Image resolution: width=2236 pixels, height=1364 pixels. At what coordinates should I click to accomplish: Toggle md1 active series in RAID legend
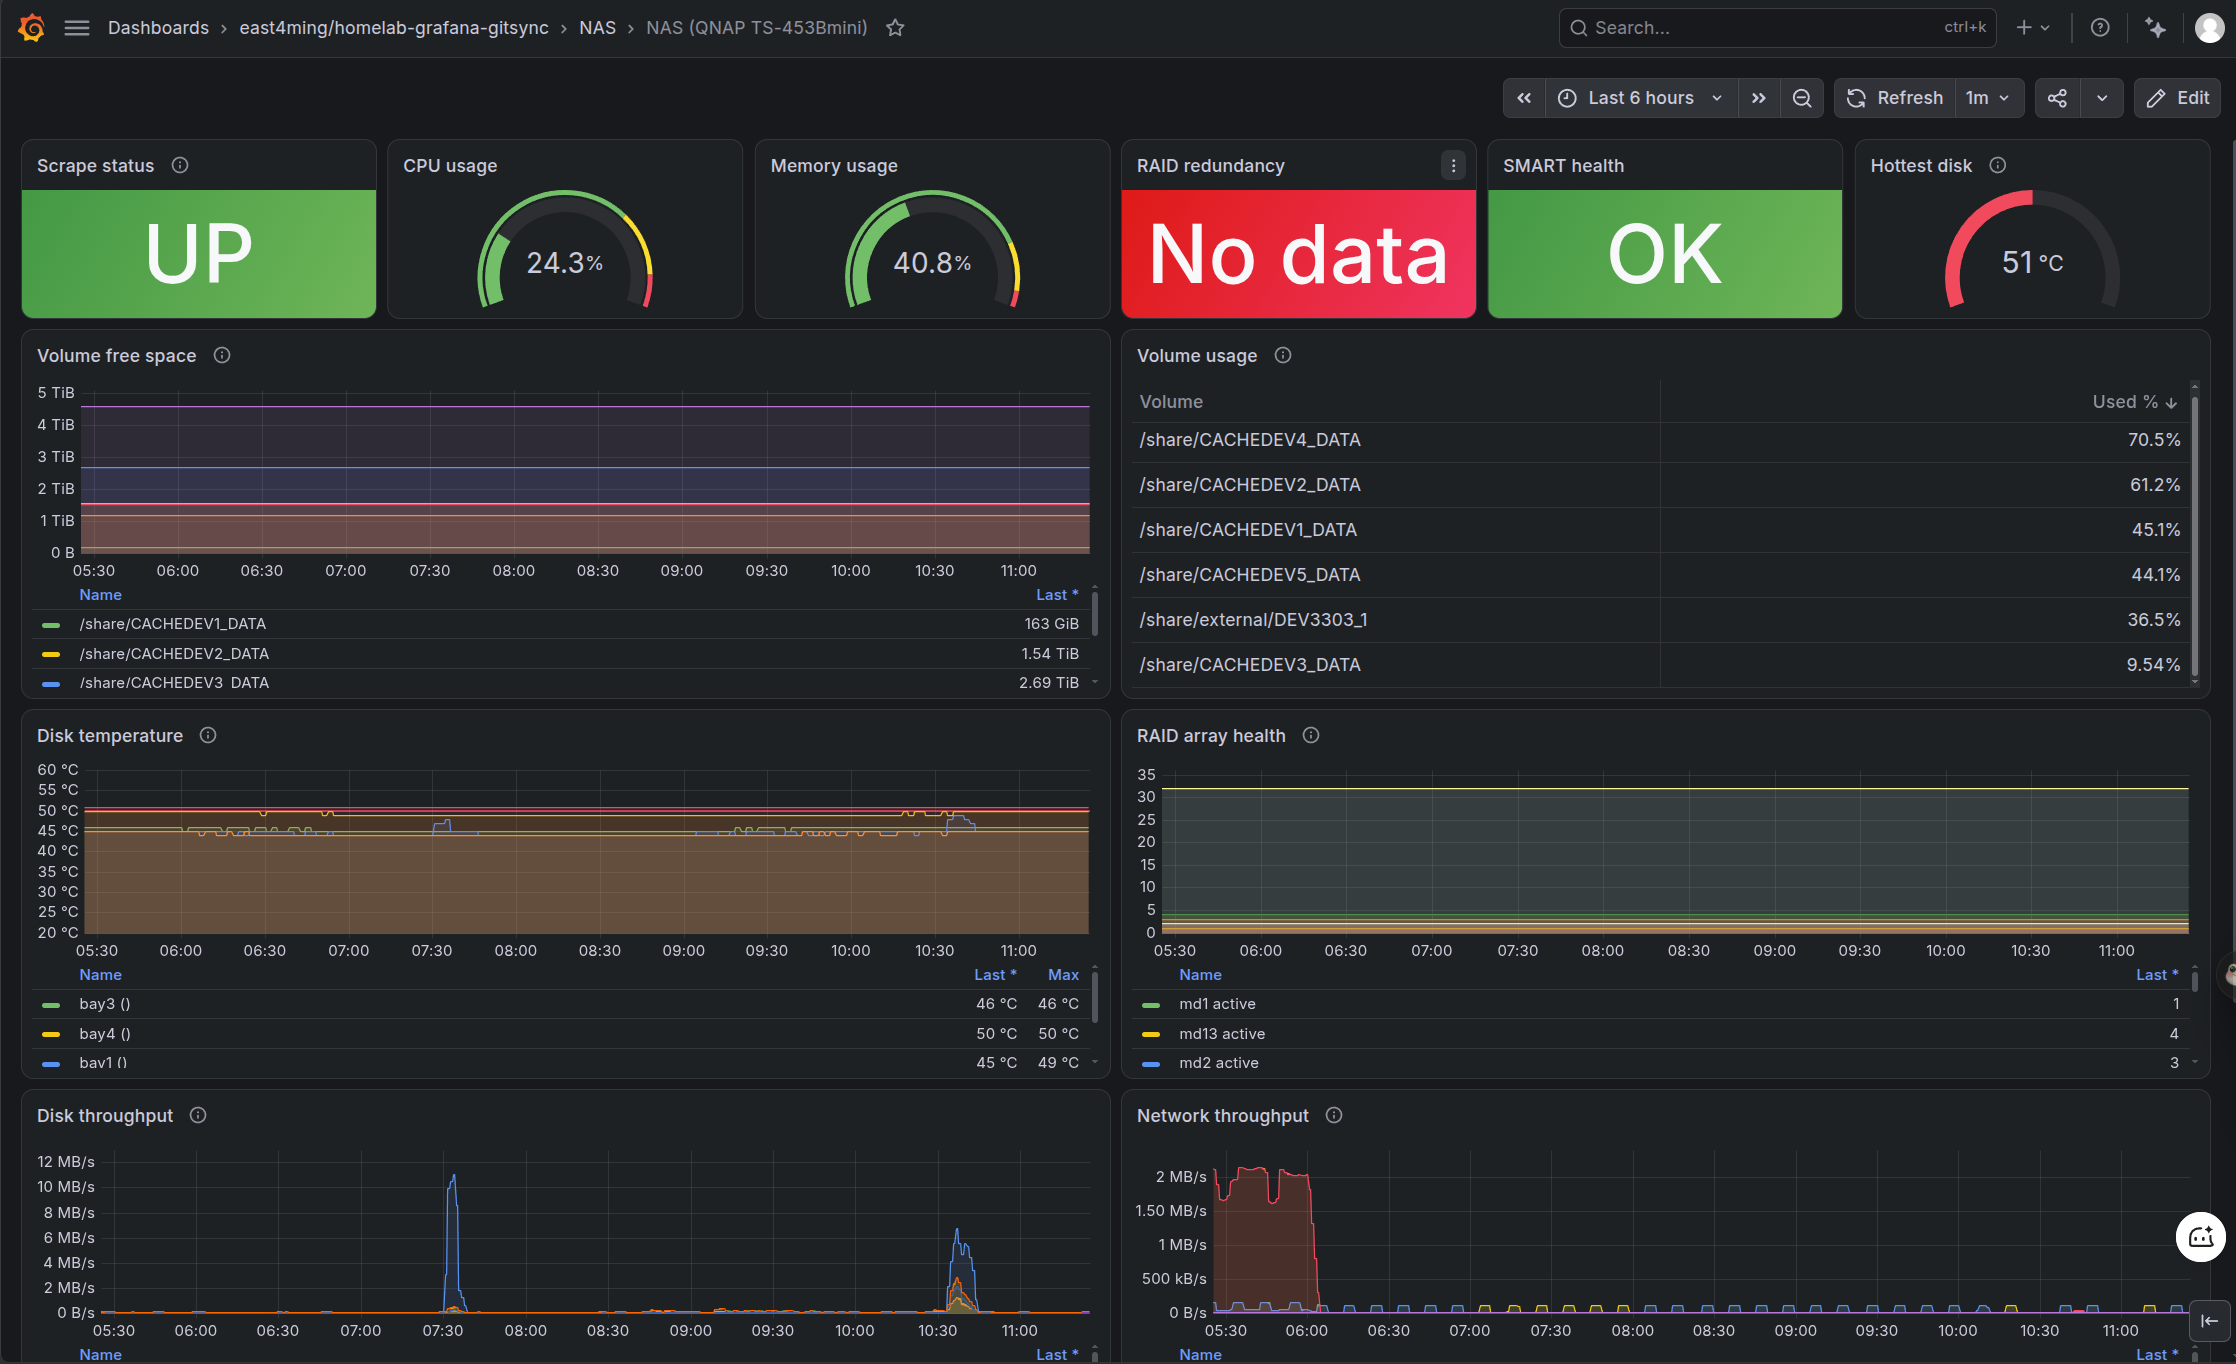coord(1217,1004)
